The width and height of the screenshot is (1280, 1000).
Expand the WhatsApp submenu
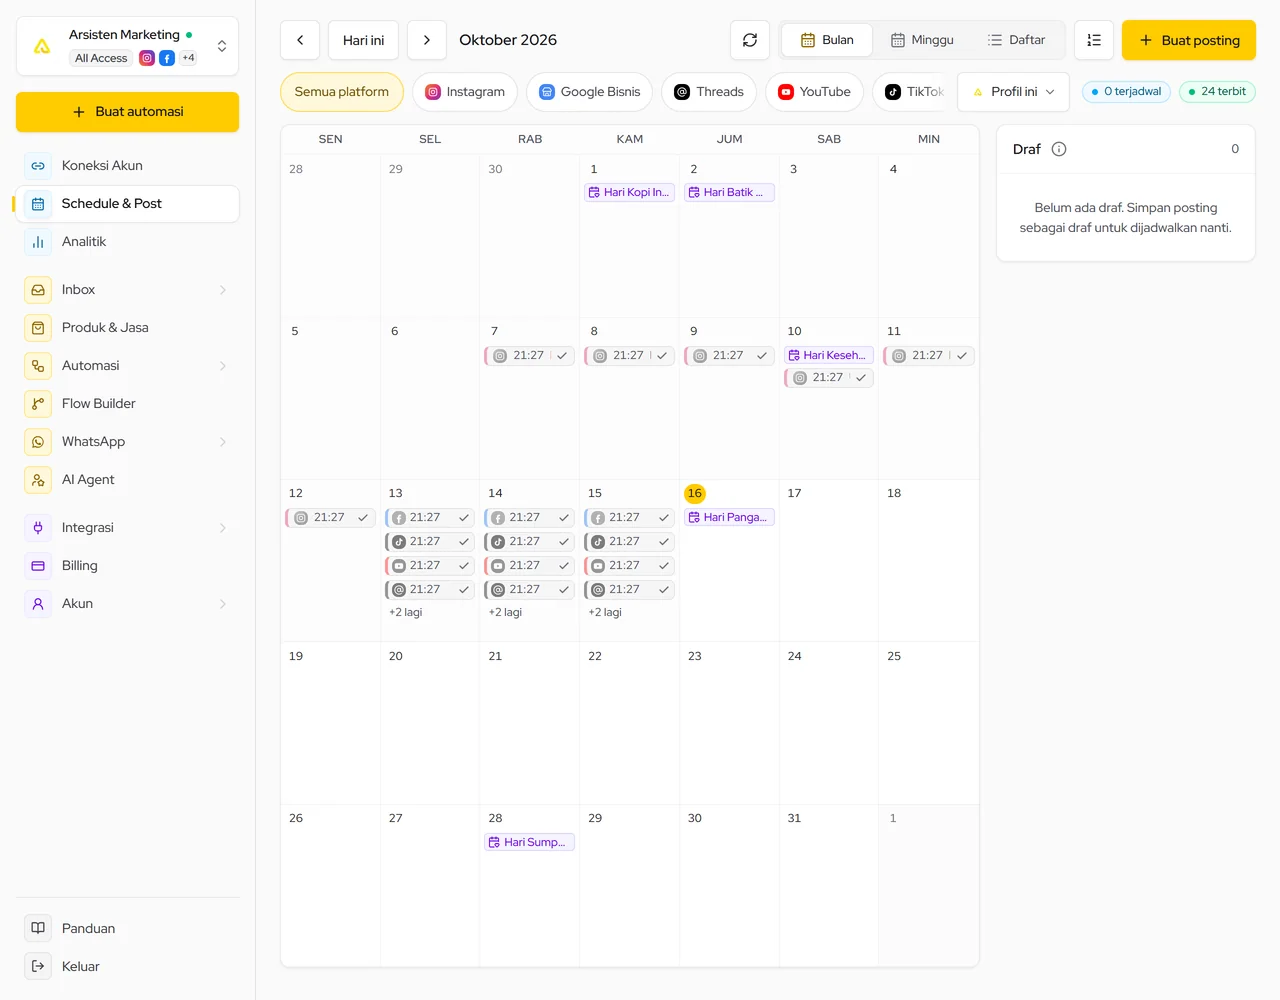point(223,442)
